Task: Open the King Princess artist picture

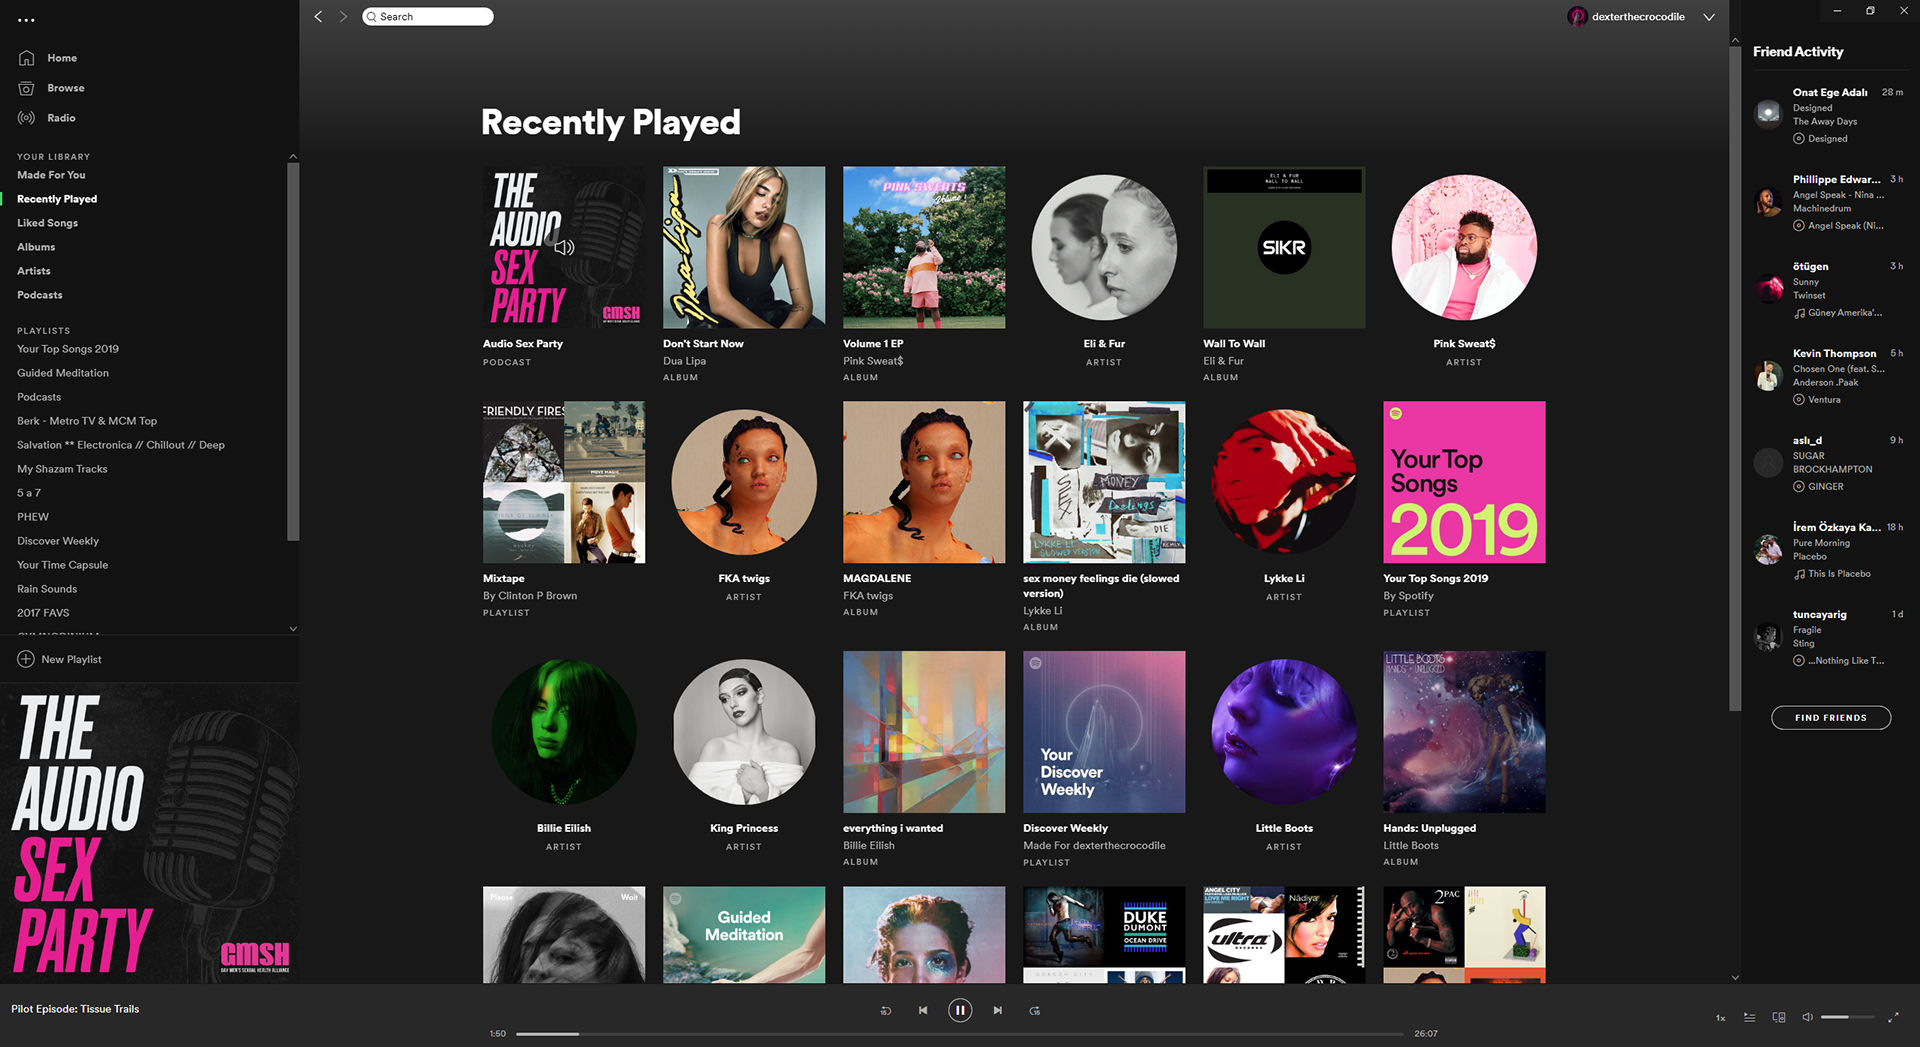Action: coord(744,732)
